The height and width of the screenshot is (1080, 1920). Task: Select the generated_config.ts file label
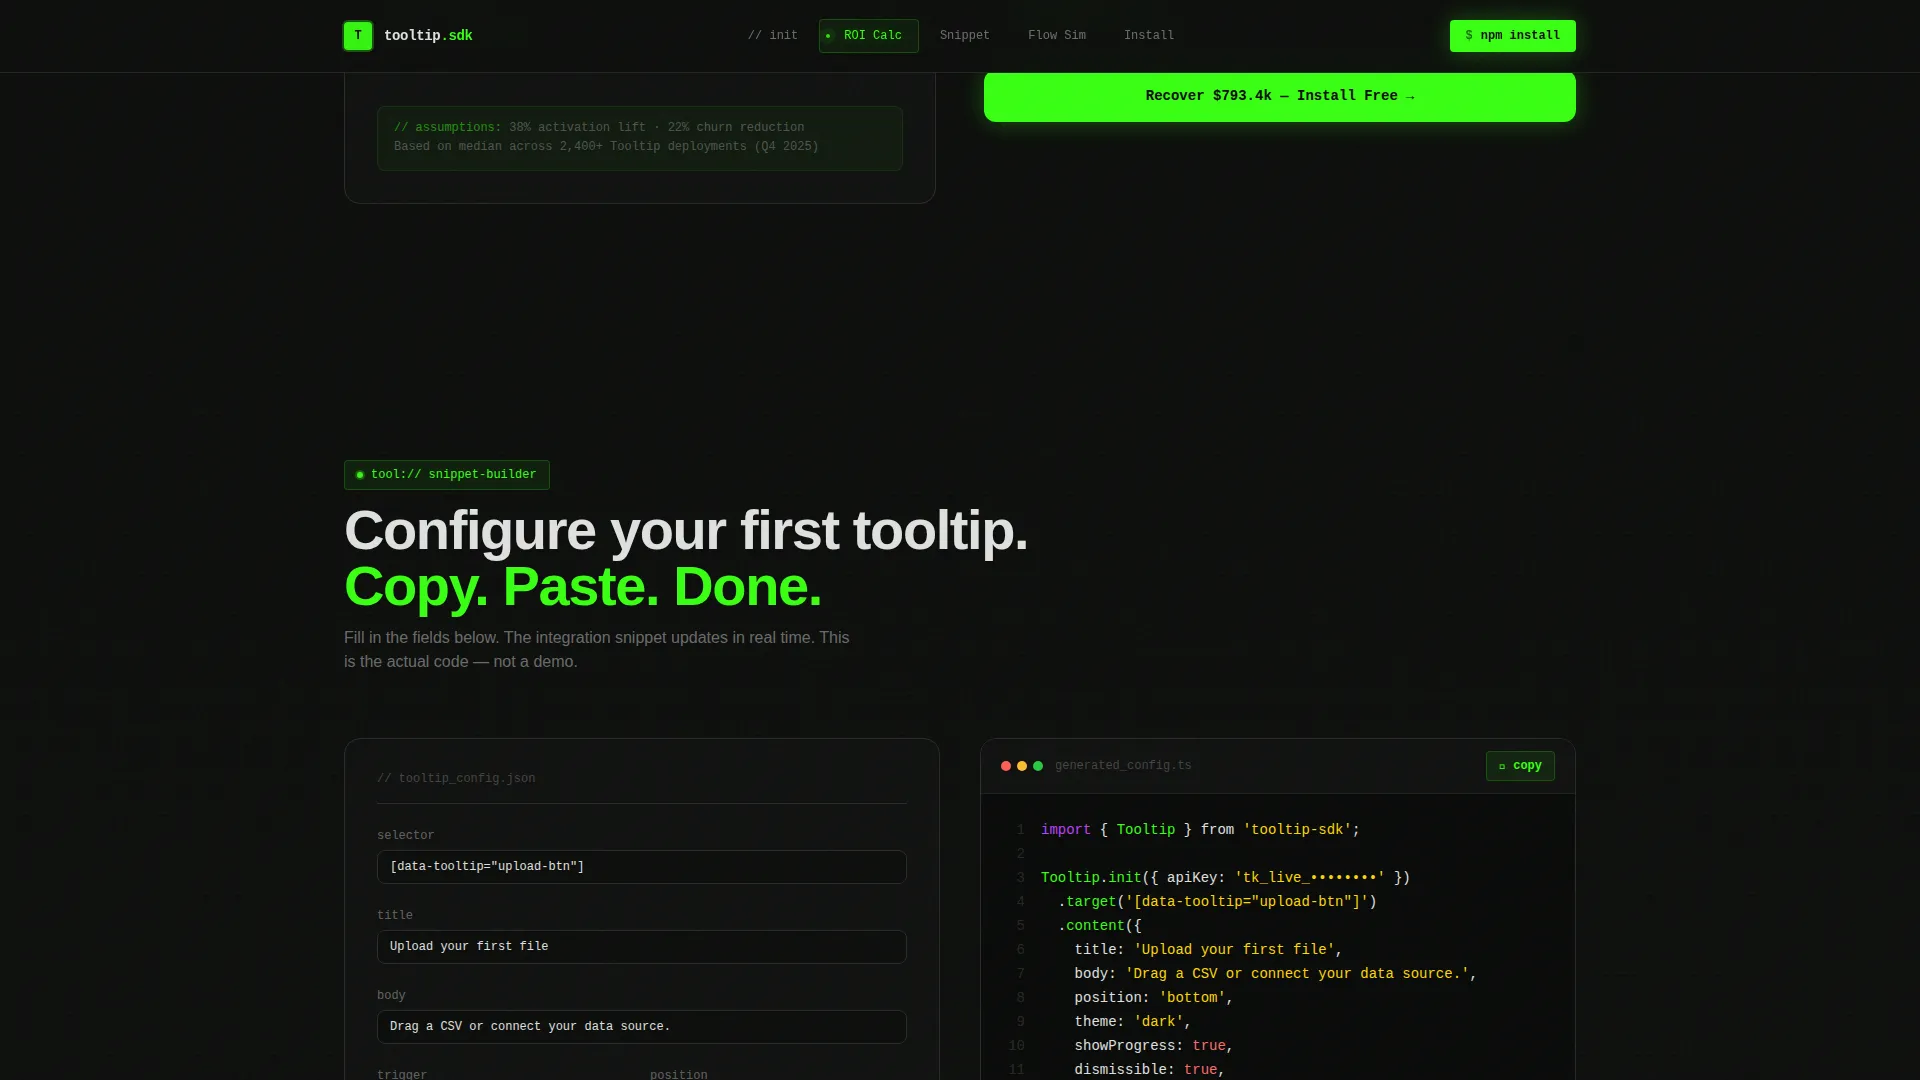coord(1123,766)
